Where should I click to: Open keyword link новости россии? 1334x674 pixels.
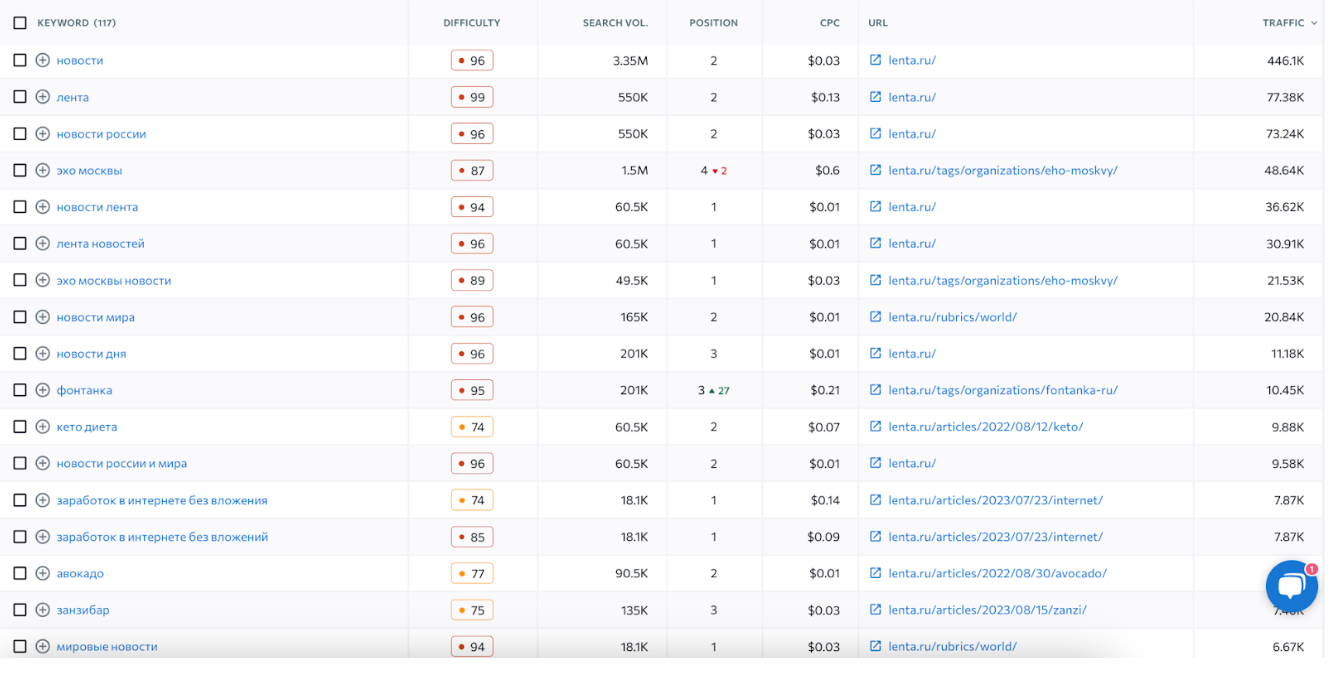[101, 134]
